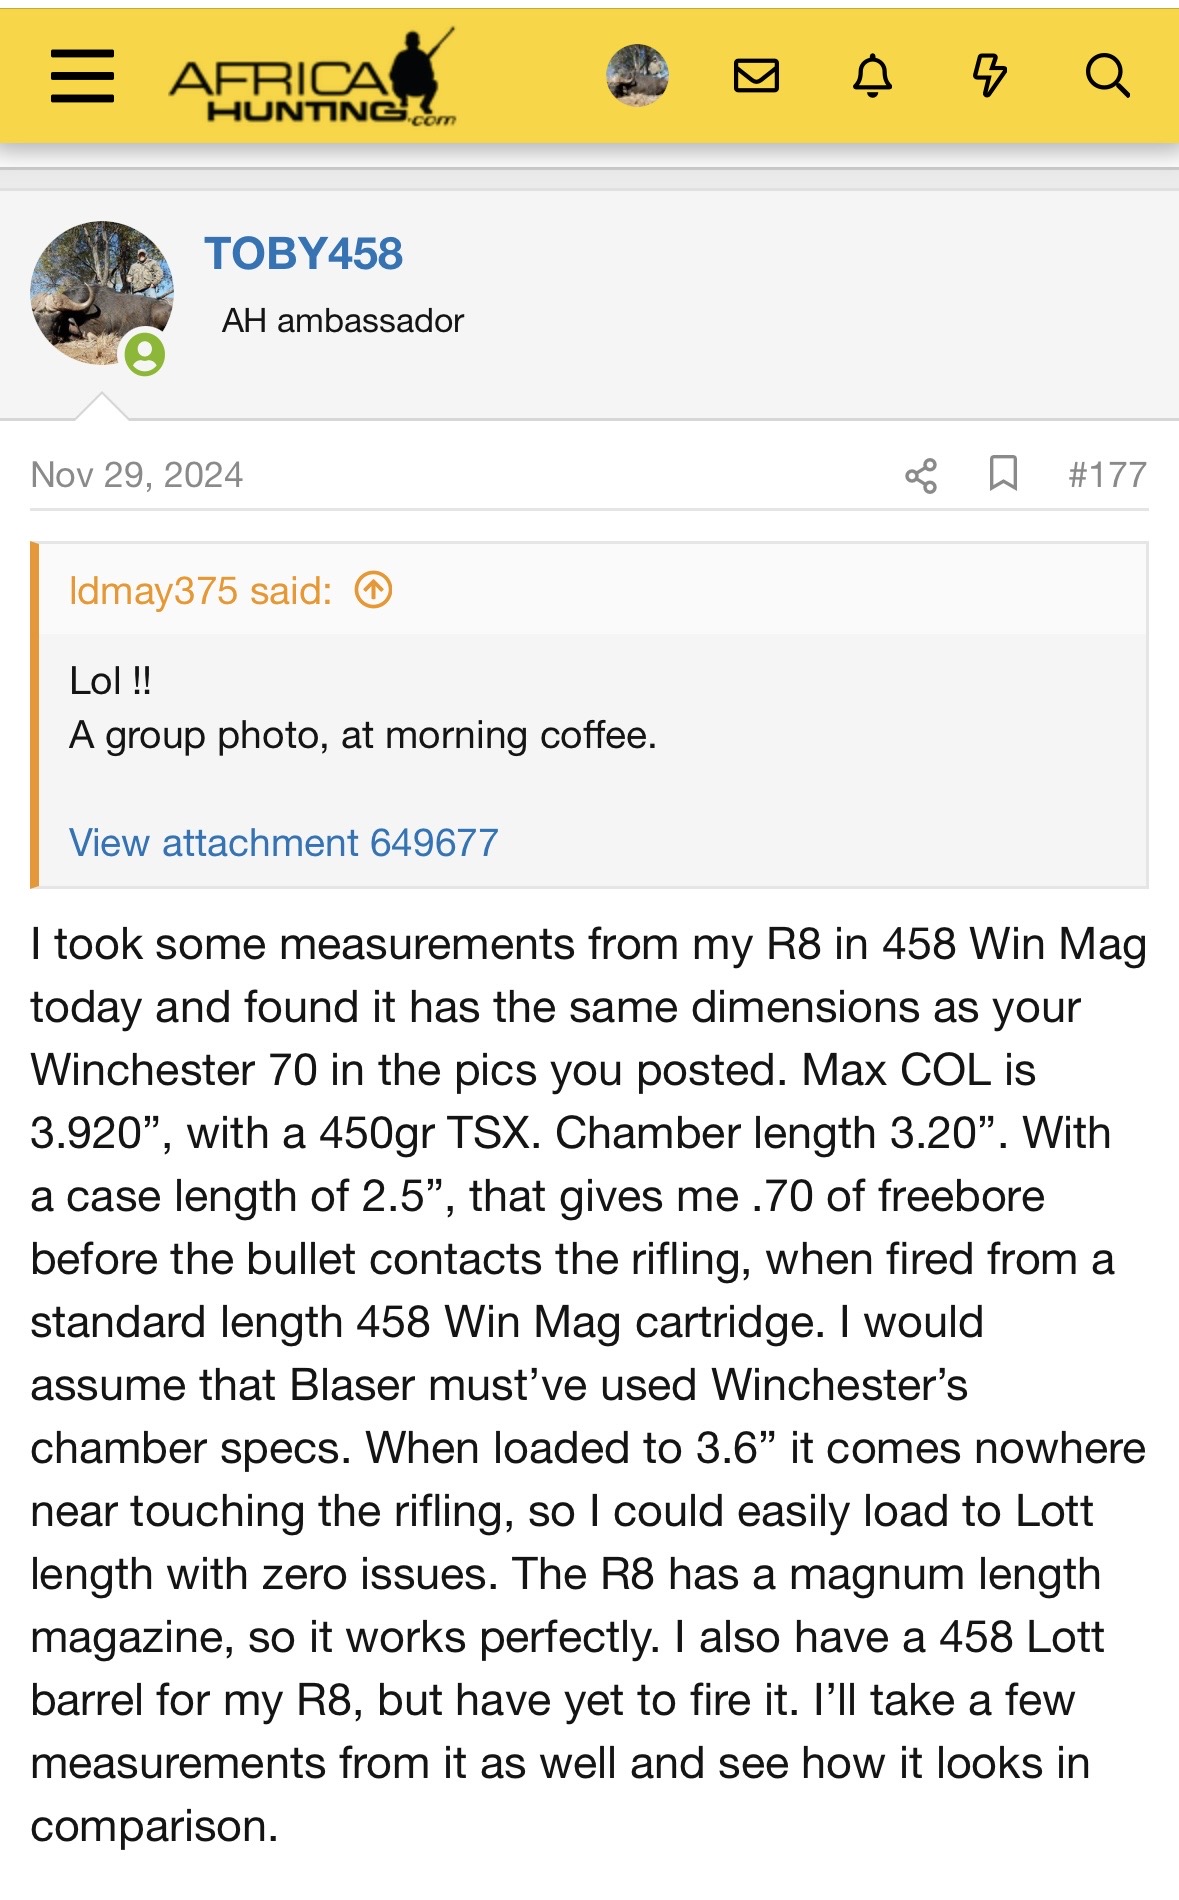Open the private messages envelope icon

pyautogui.click(x=756, y=76)
